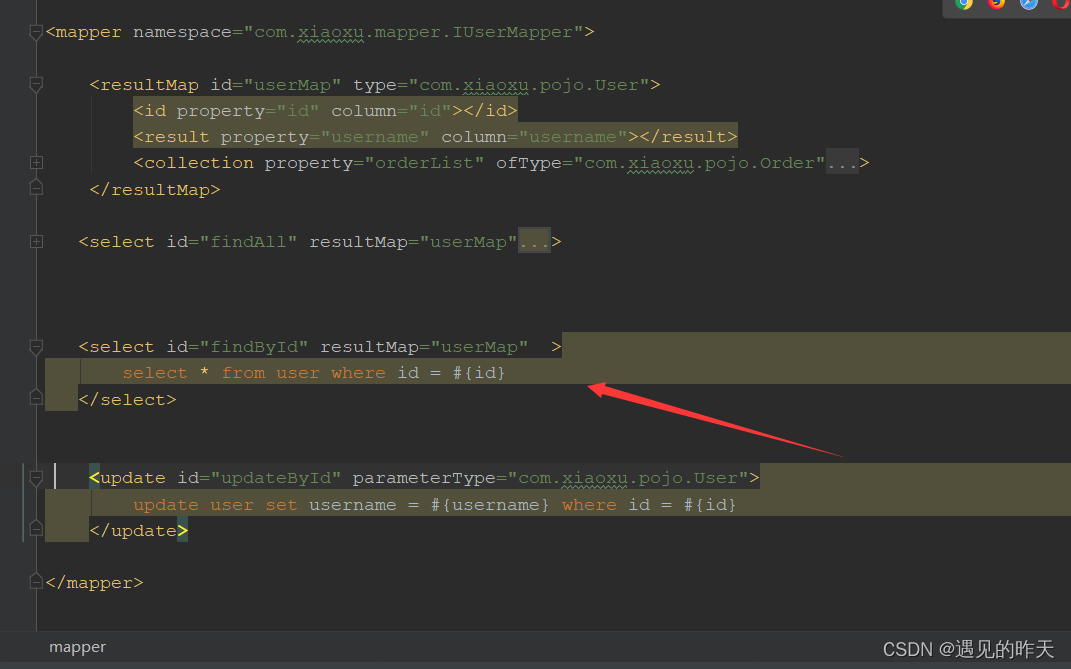Click the parameterType "com.xiaoxu.pojo.User" value

pyautogui.click(x=628, y=478)
